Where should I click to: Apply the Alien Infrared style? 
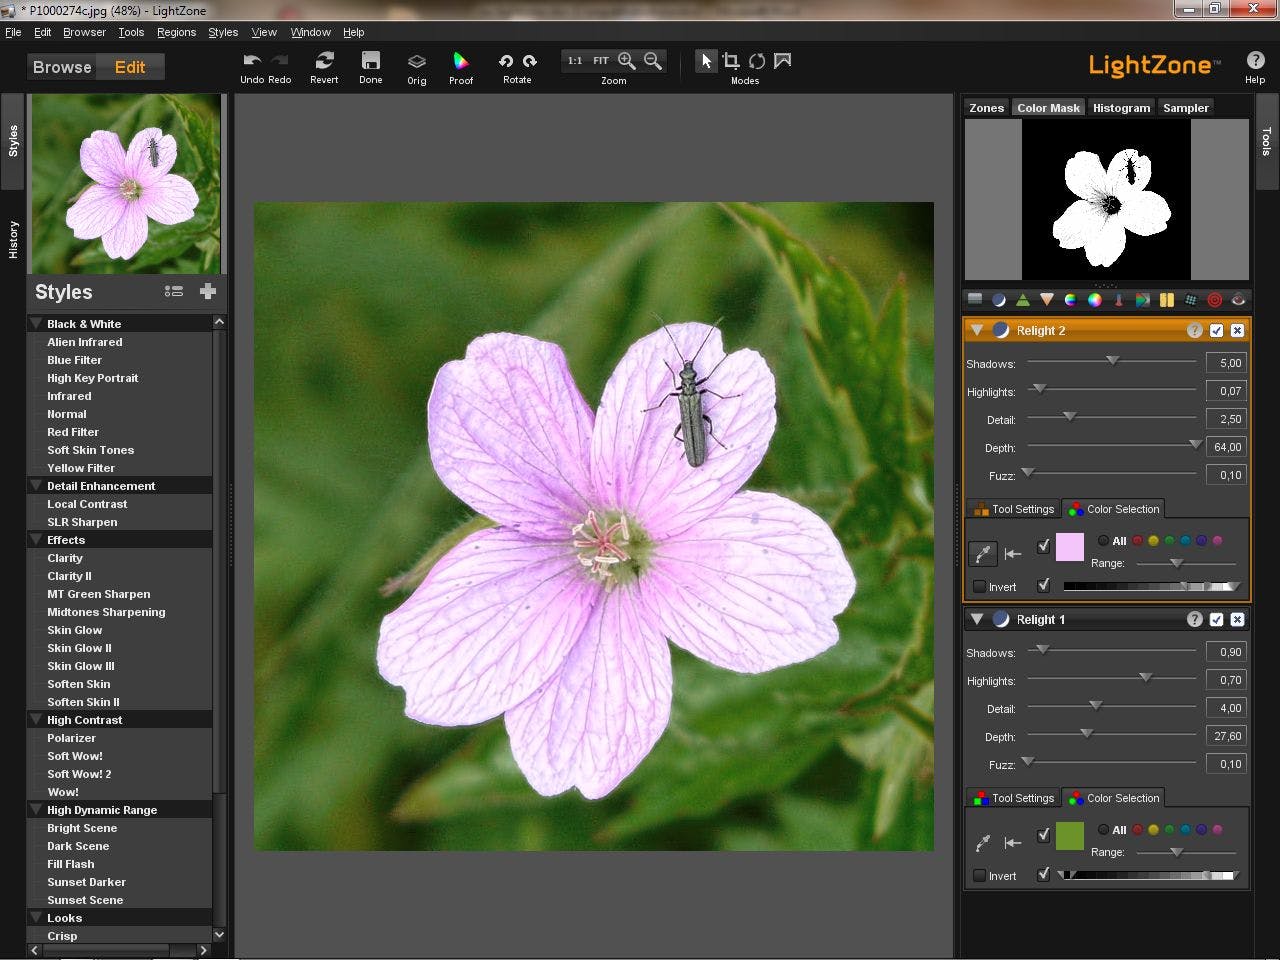pos(85,342)
